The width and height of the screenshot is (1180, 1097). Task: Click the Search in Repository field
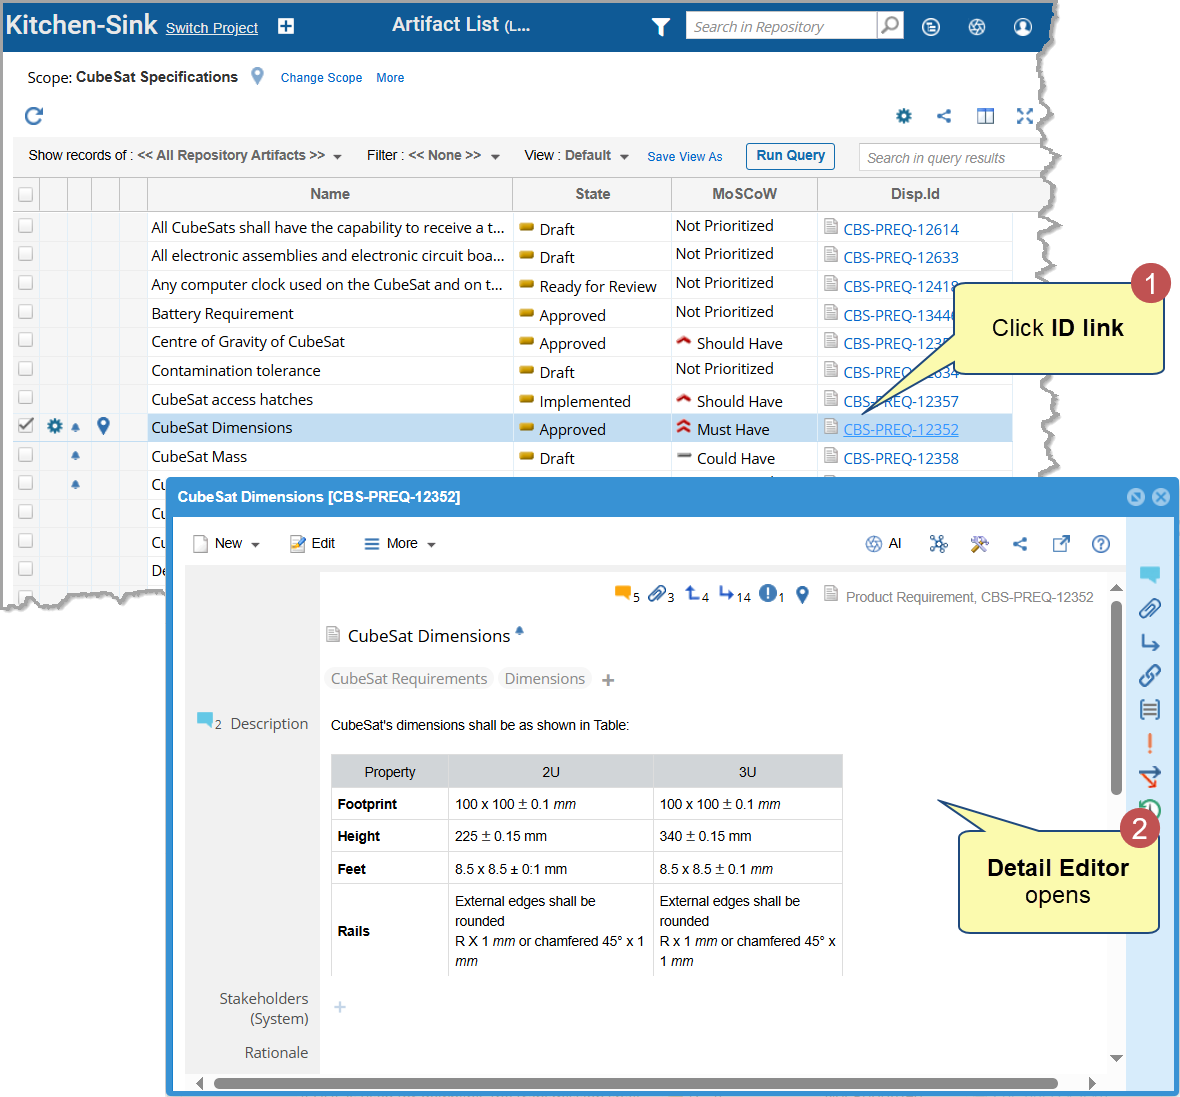click(780, 27)
